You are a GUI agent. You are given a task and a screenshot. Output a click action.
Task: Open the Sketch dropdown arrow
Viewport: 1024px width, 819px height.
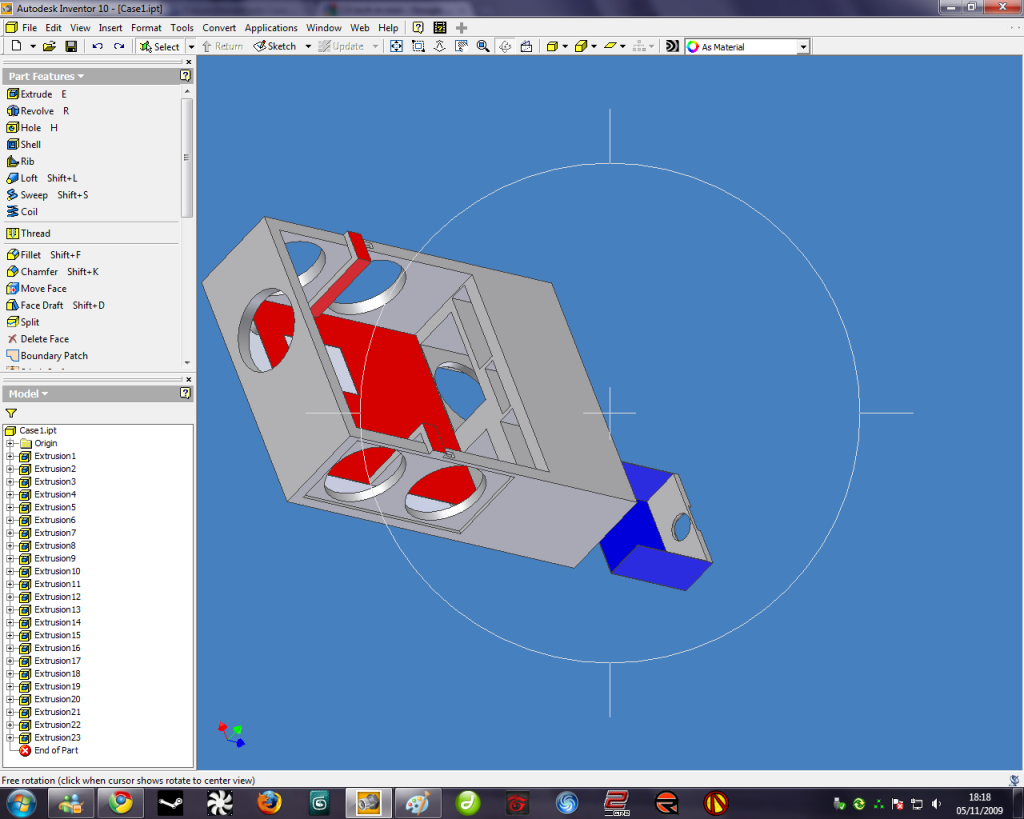[308, 46]
